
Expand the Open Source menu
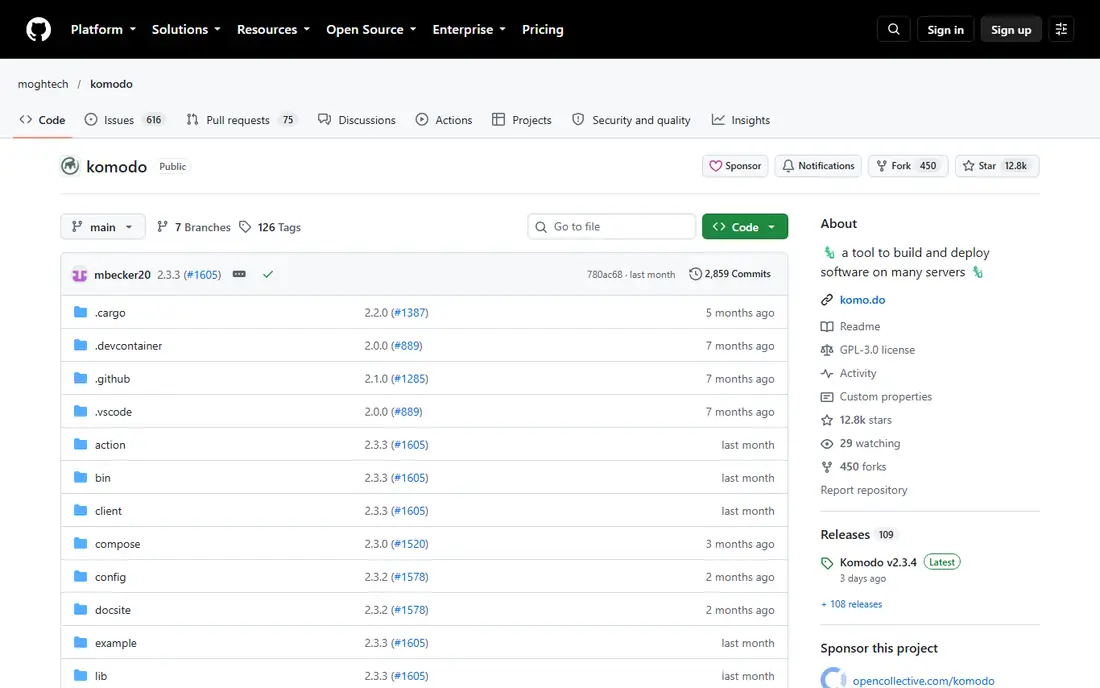371,29
